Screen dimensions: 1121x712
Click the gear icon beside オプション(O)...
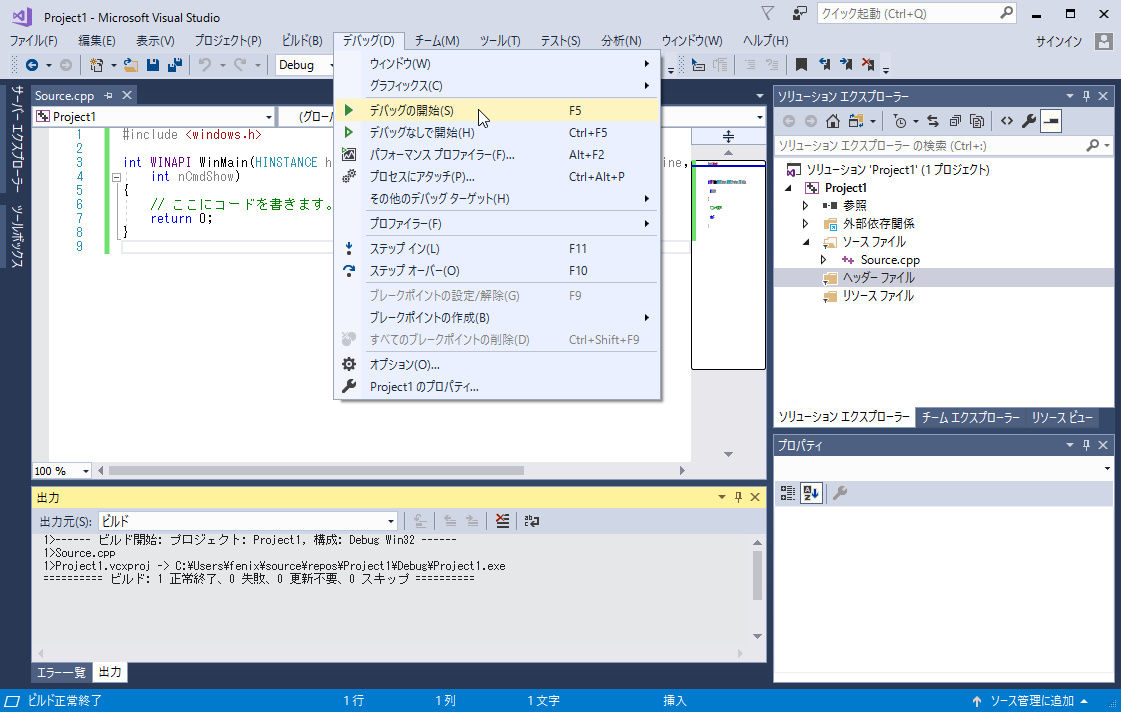pos(349,365)
